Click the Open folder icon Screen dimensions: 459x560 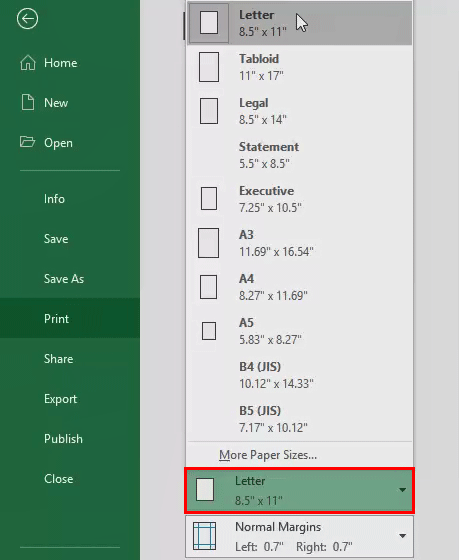coord(28,142)
